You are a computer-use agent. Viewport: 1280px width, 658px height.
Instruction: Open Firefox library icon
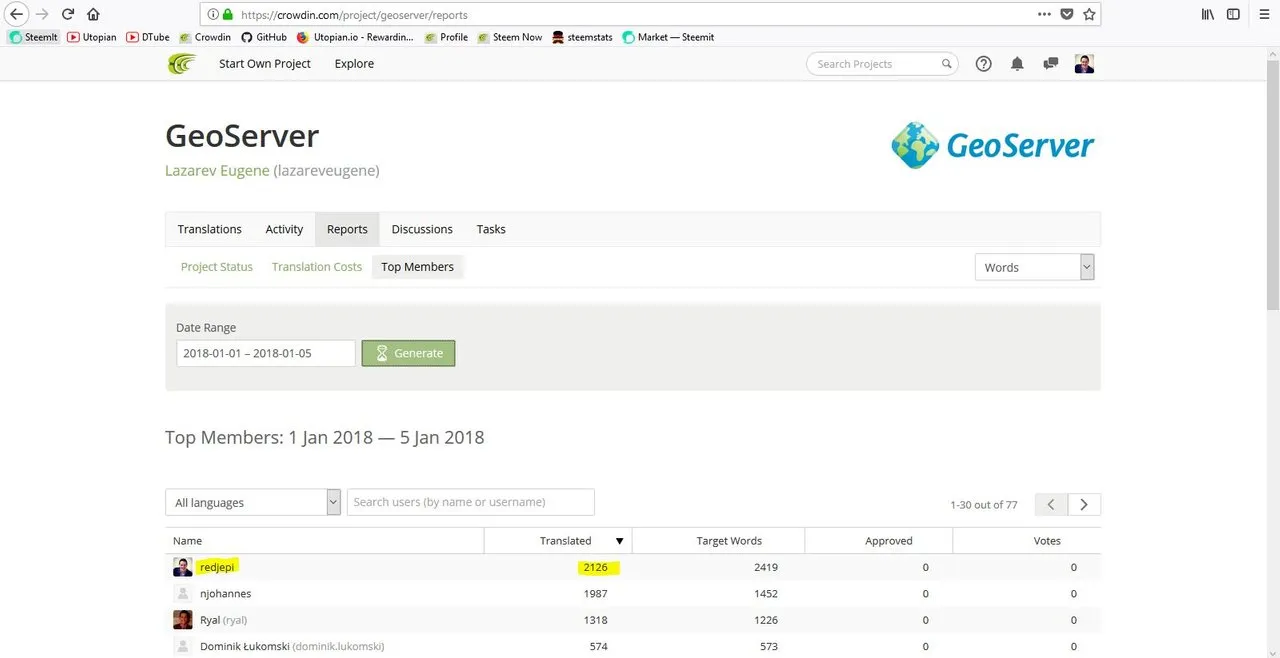(1208, 15)
